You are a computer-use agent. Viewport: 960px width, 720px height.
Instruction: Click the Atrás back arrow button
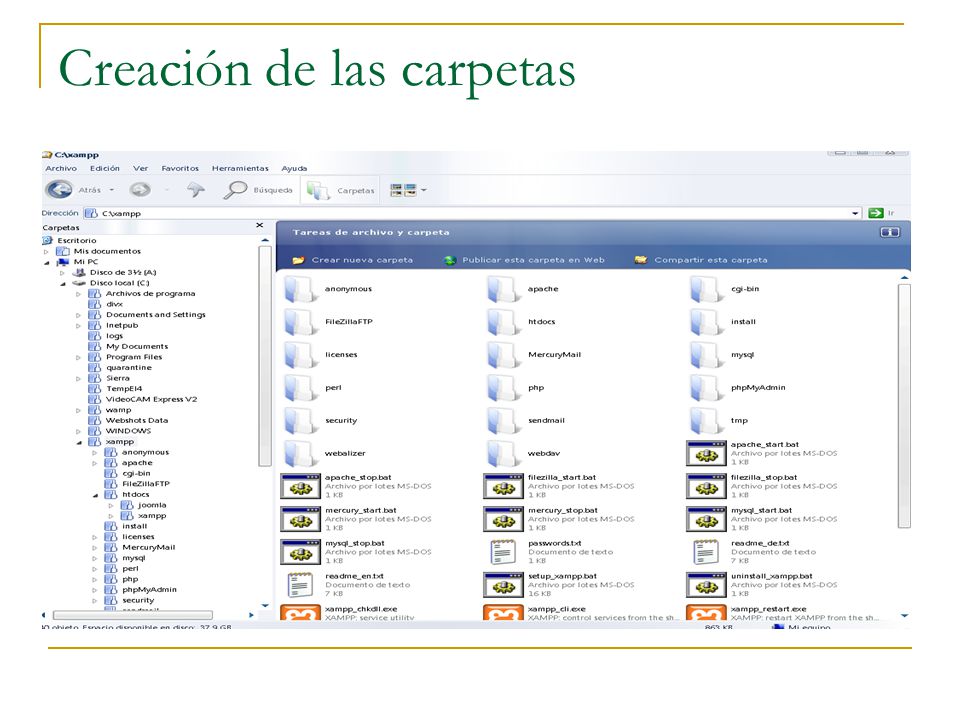tap(59, 190)
